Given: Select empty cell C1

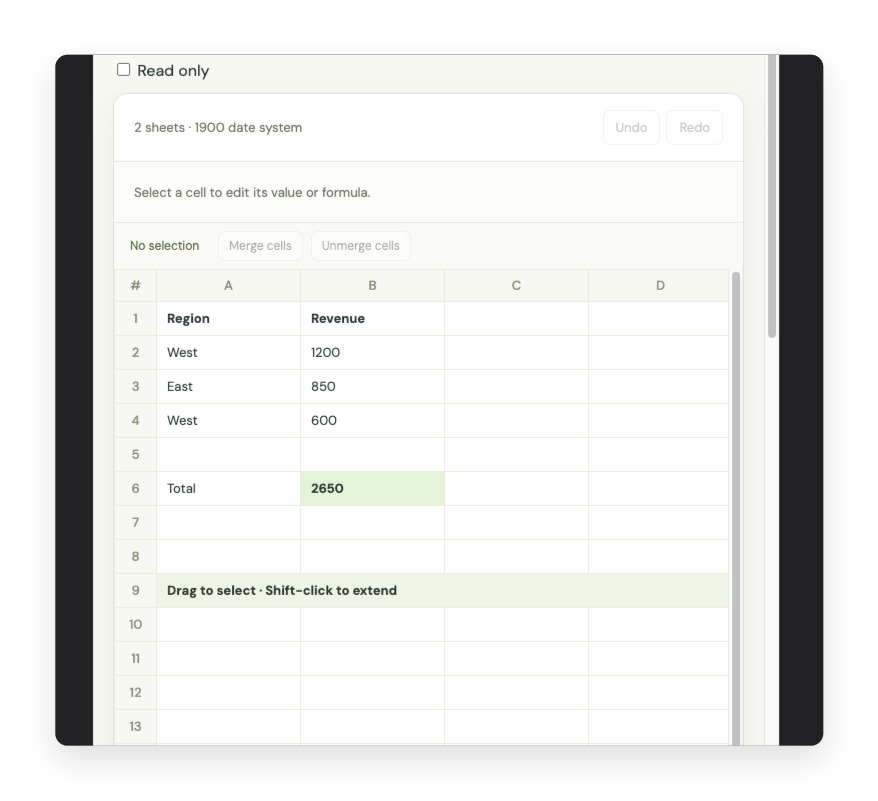Looking at the screenshot, I should pos(516,319).
